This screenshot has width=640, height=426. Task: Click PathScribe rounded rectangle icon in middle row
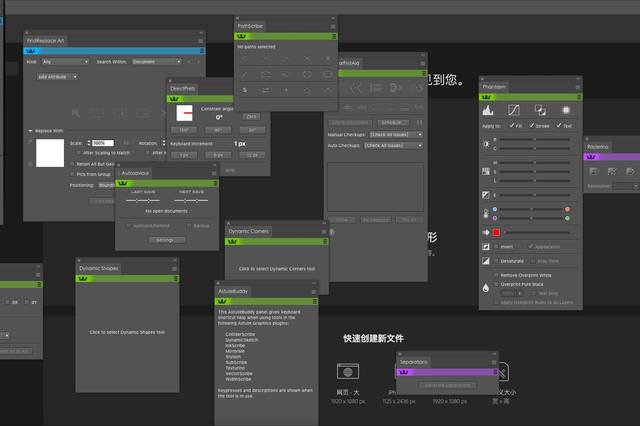[x=328, y=75]
